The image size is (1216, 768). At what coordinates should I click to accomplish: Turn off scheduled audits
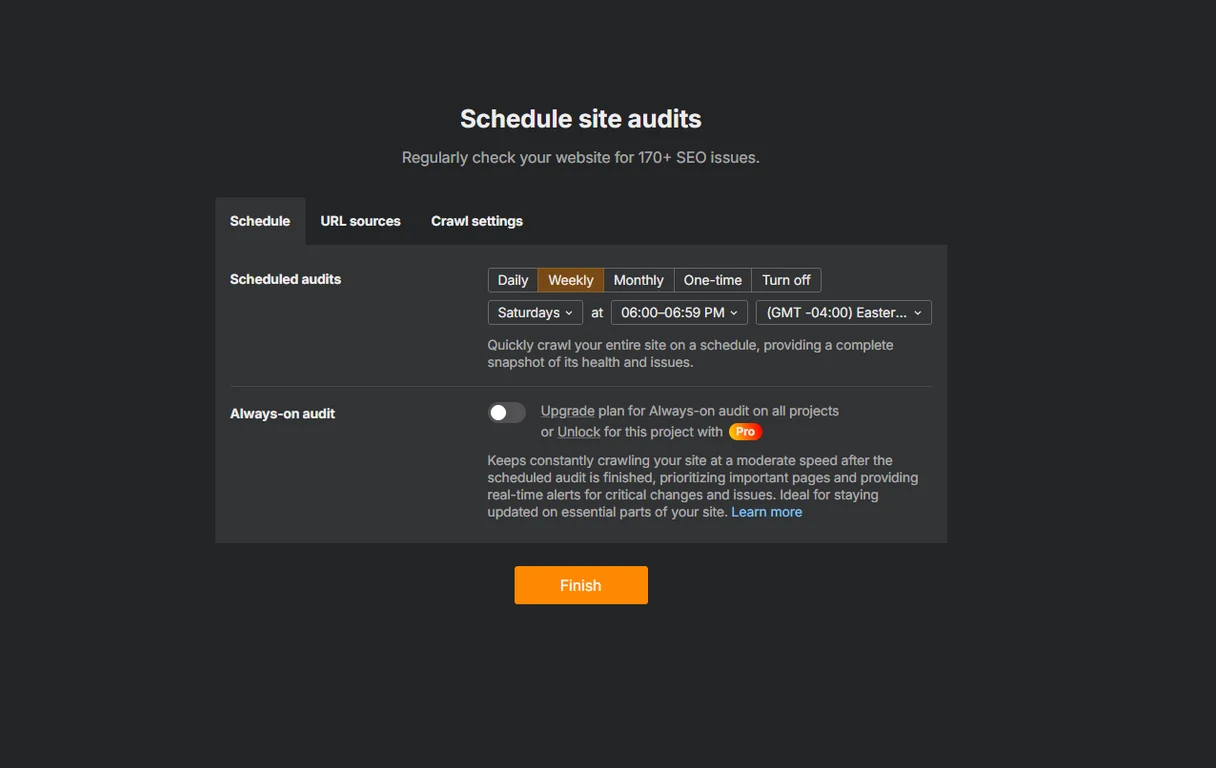[x=786, y=280]
